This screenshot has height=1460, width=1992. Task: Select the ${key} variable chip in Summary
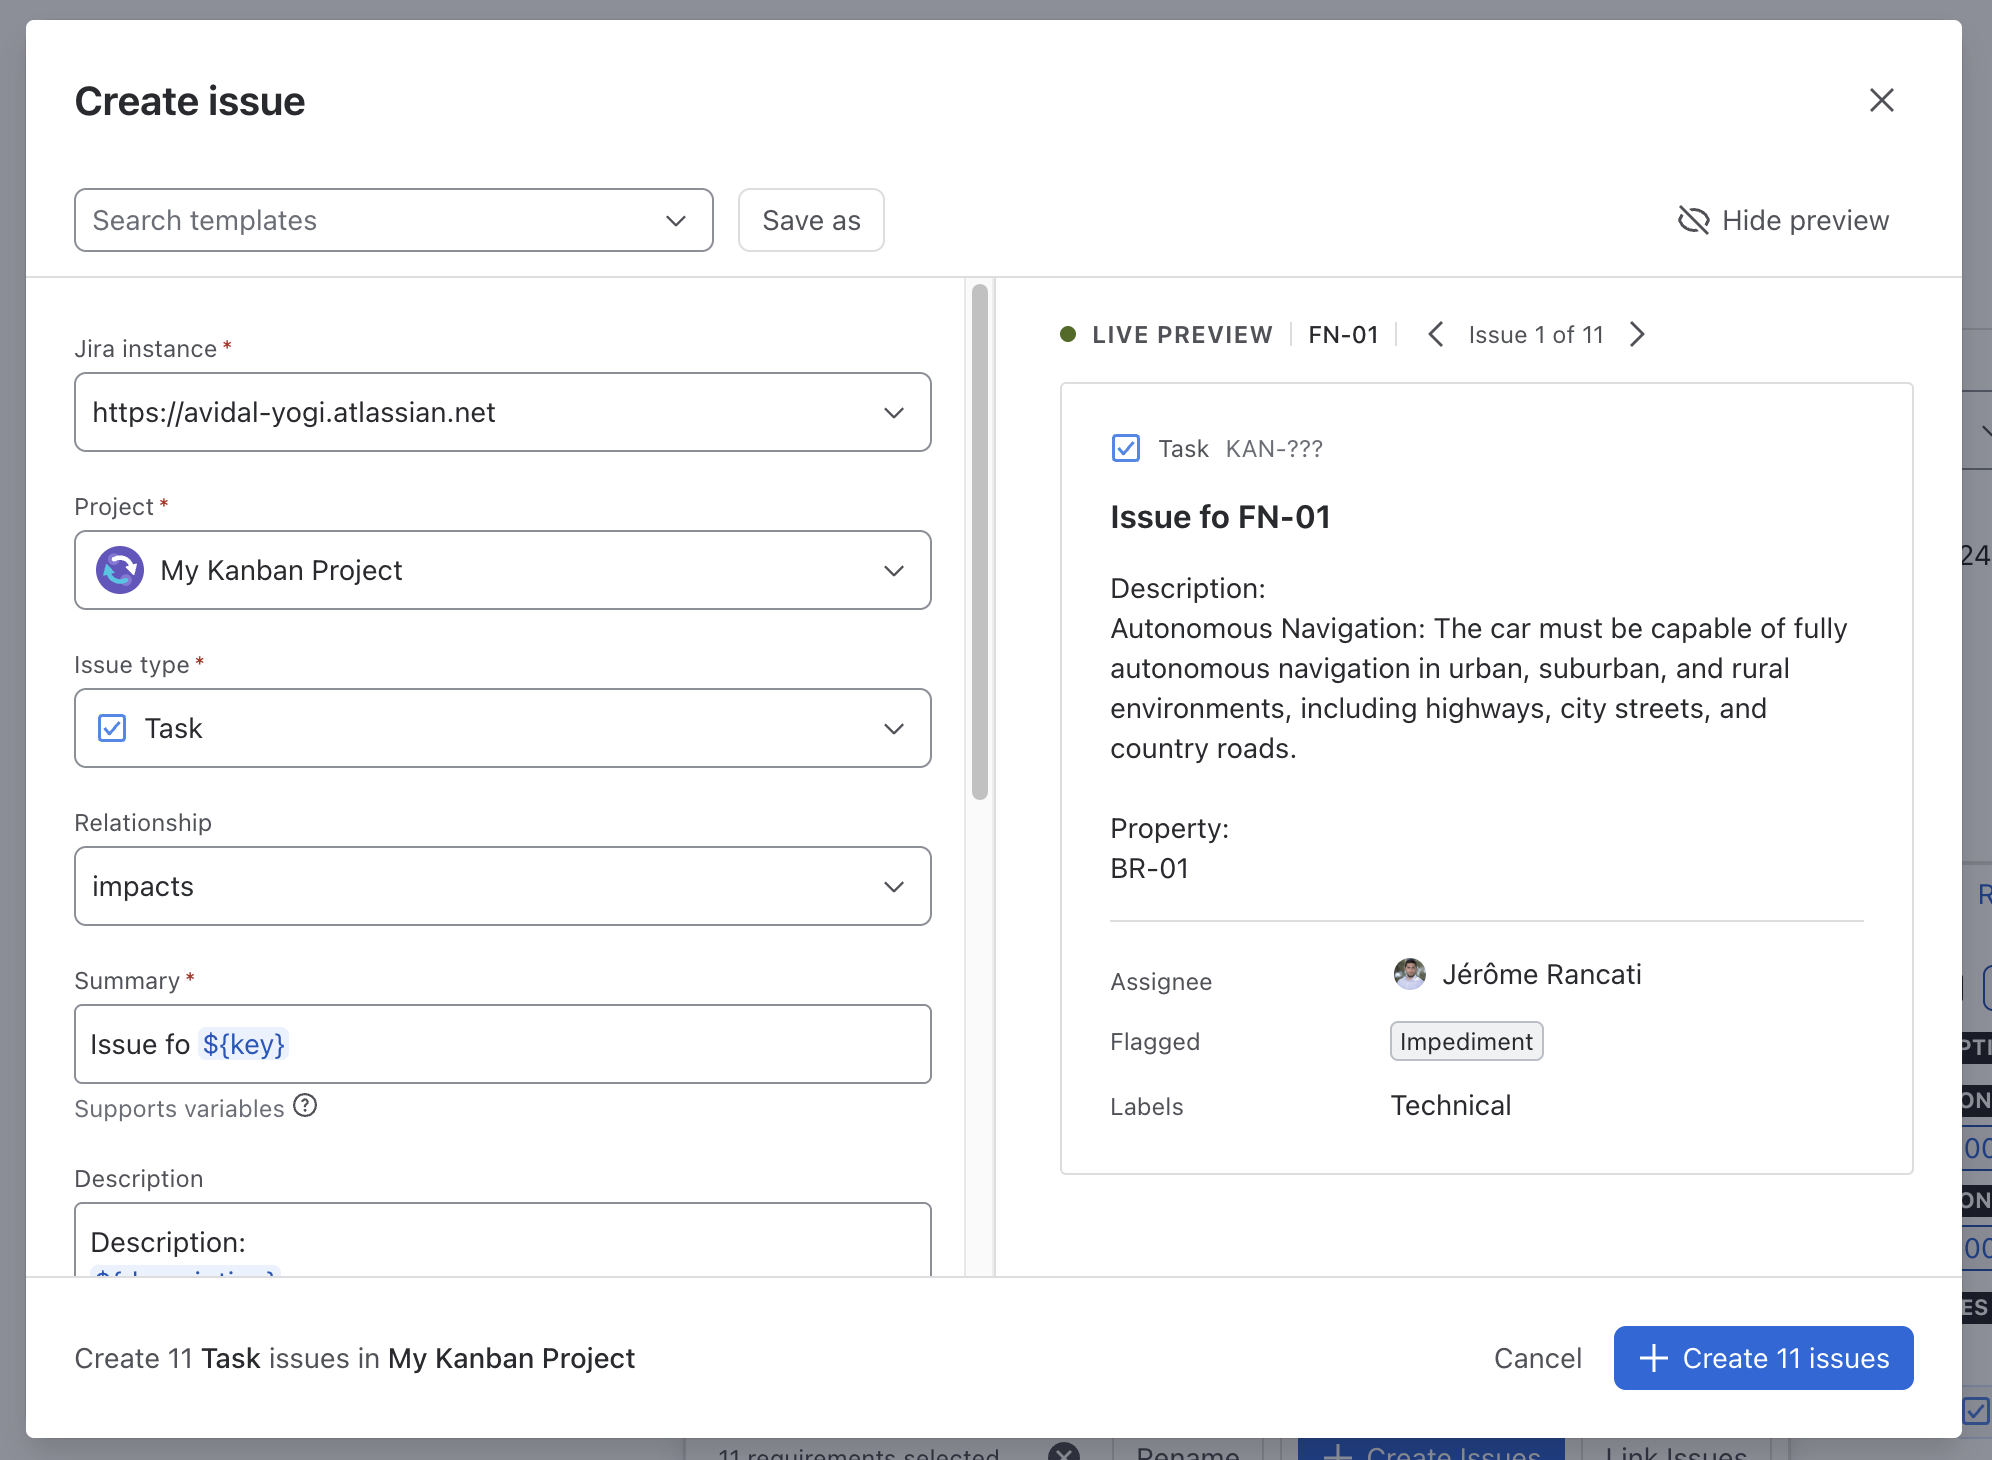[x=243, y=1044]
